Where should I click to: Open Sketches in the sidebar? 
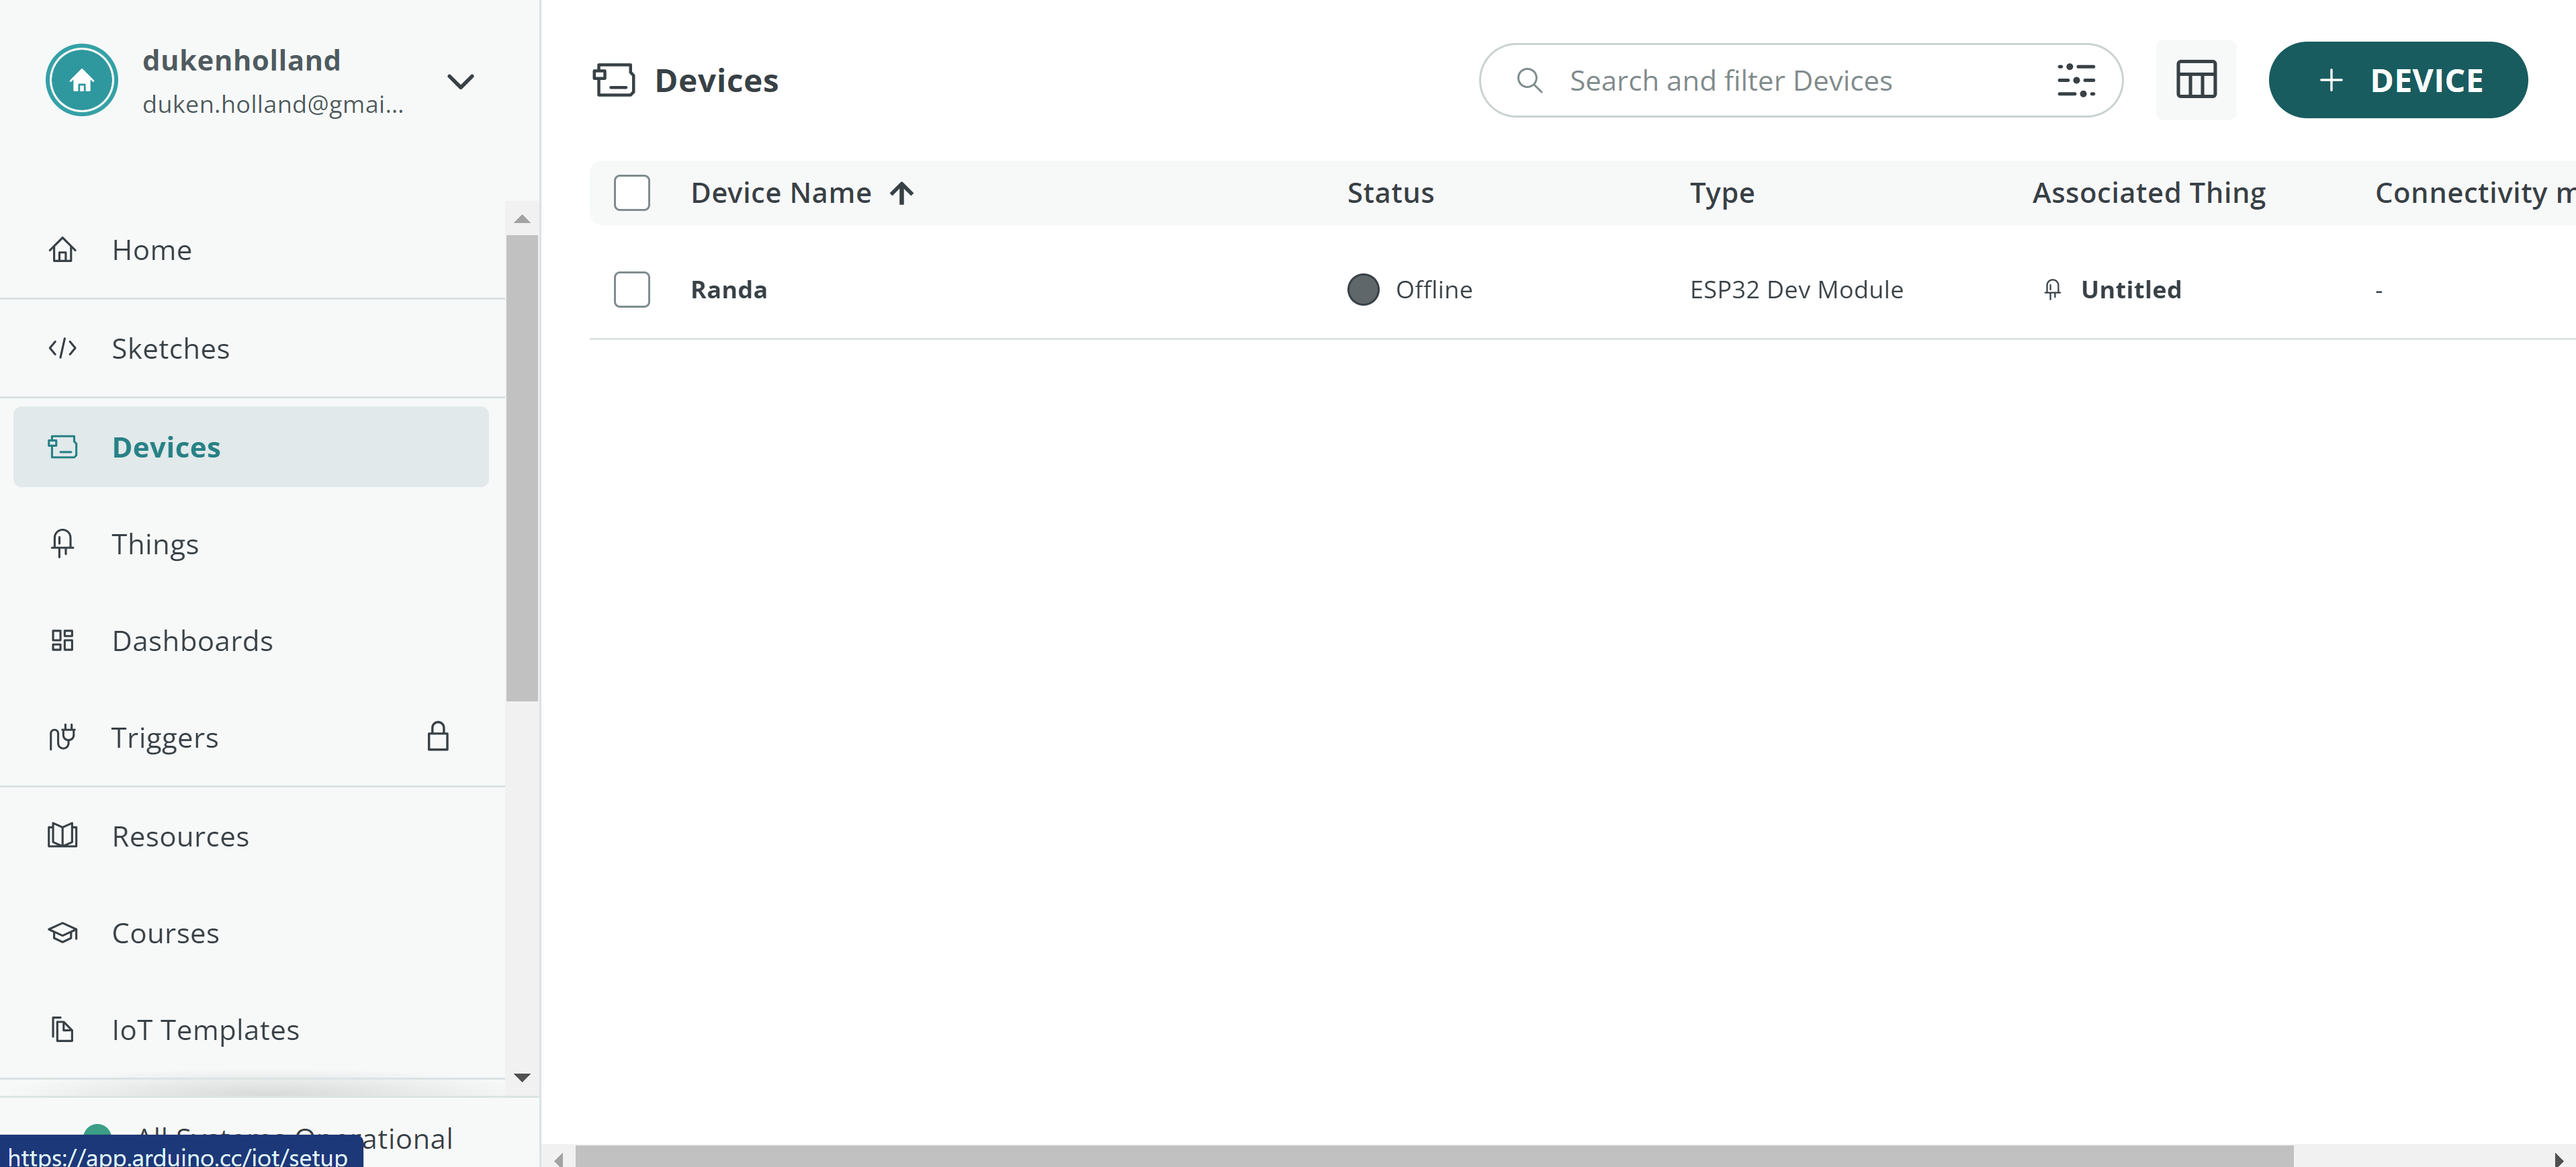252,348
